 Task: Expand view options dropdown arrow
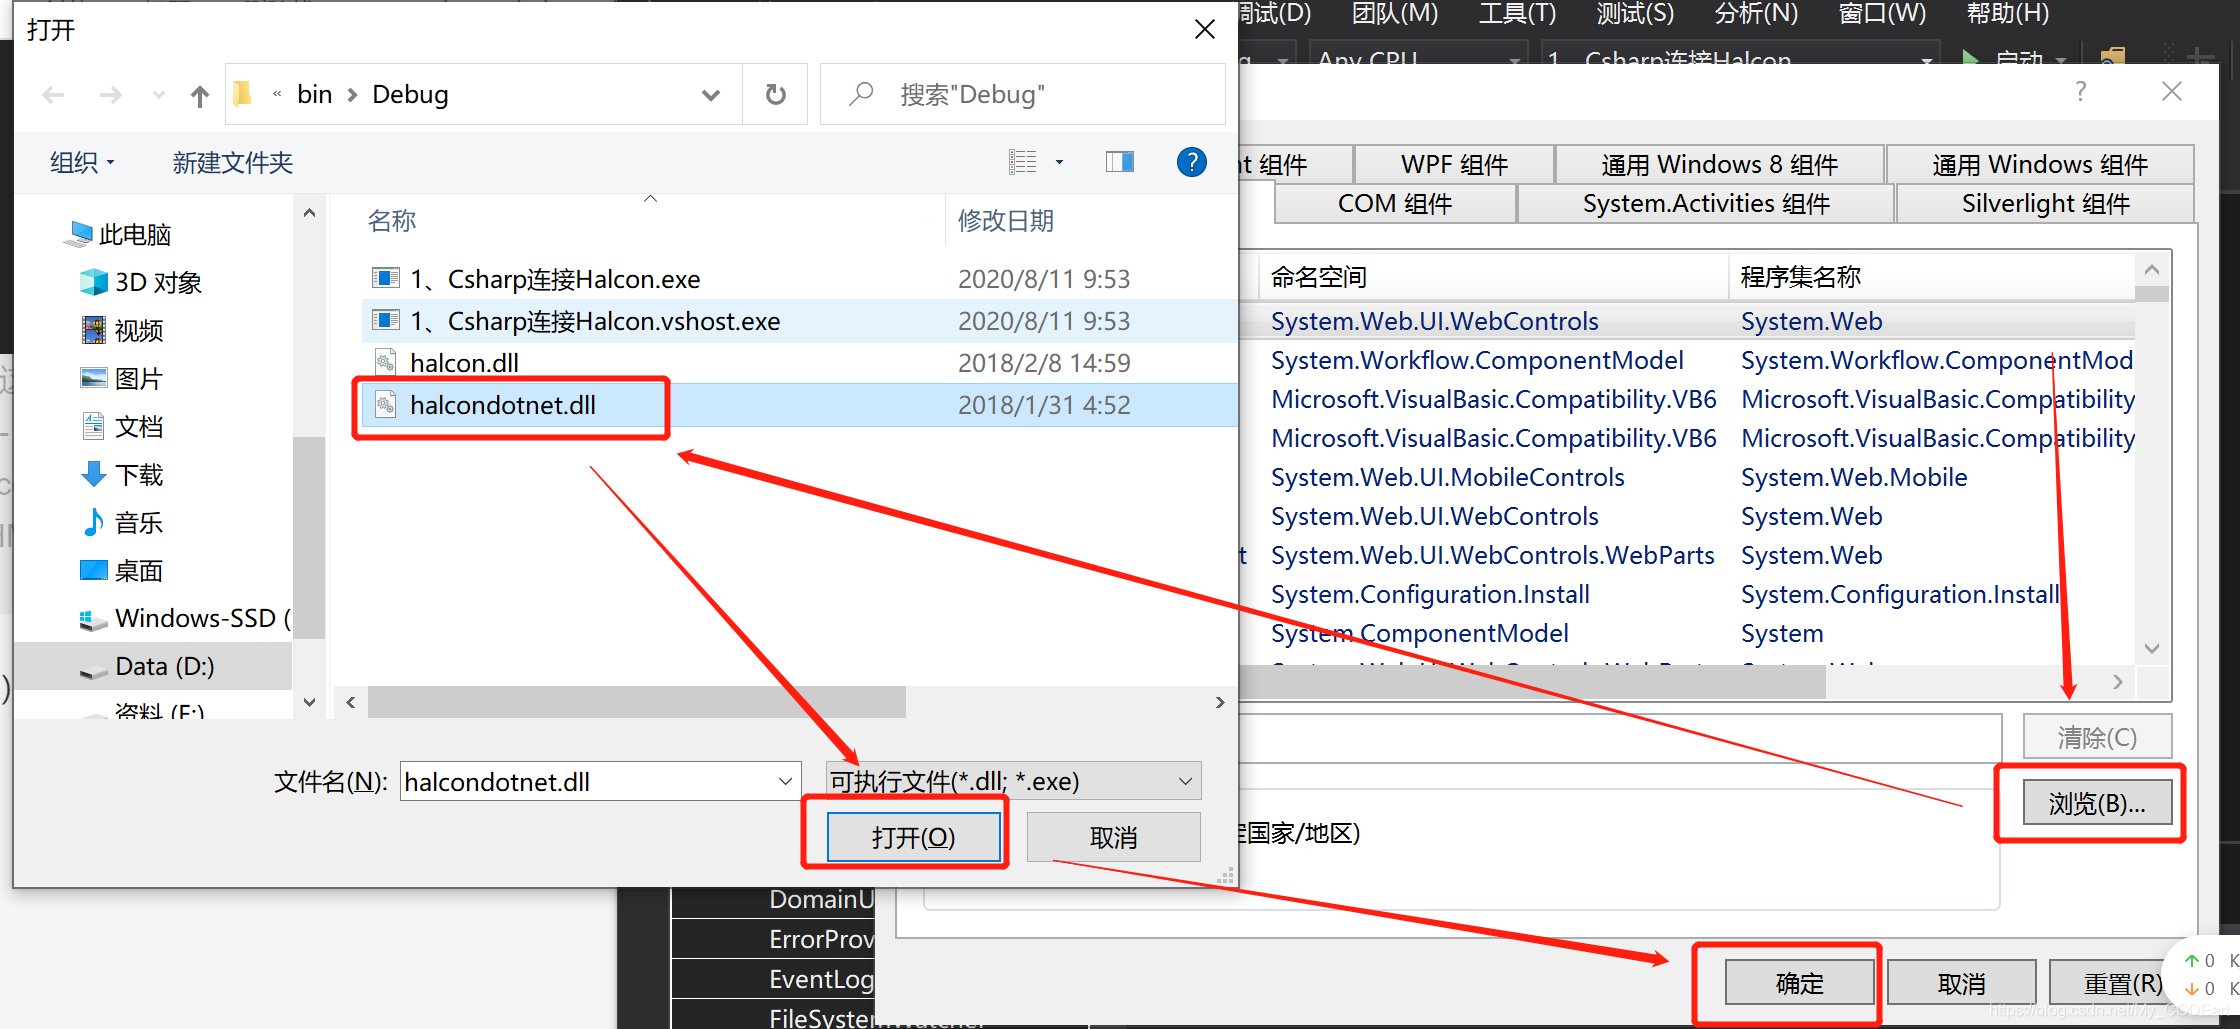click(x=1059, y=162)
